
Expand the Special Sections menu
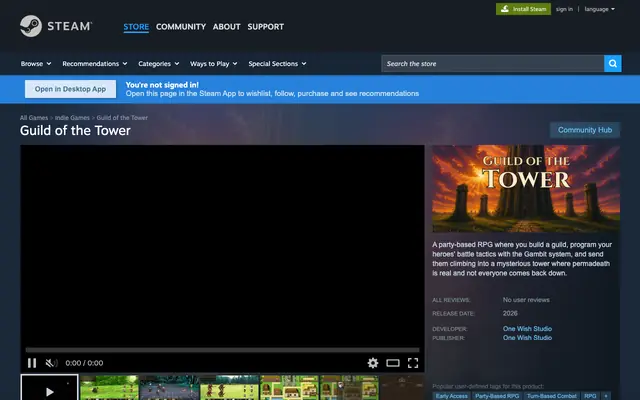277,64
